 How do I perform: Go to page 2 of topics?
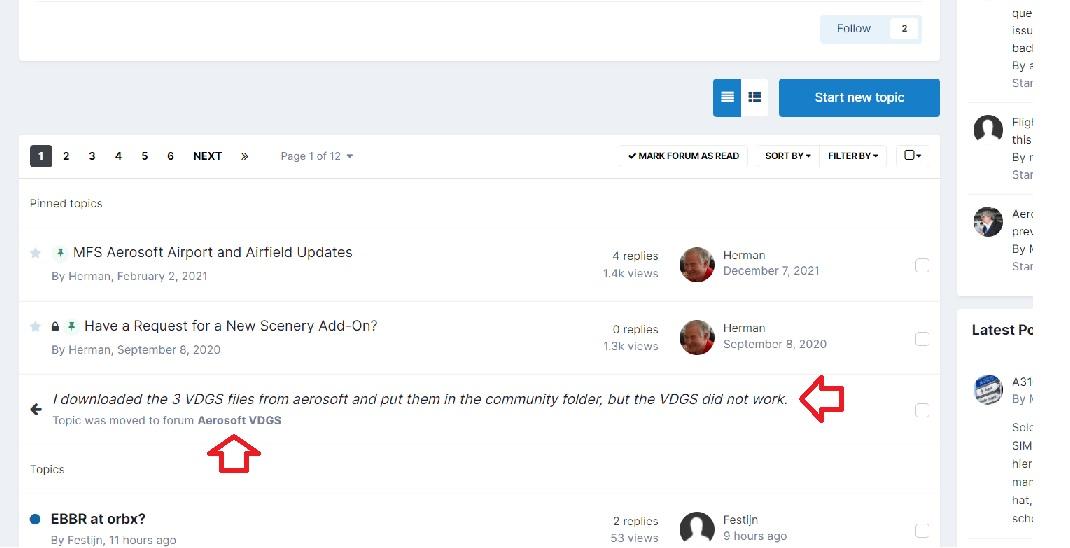[66, 156]
